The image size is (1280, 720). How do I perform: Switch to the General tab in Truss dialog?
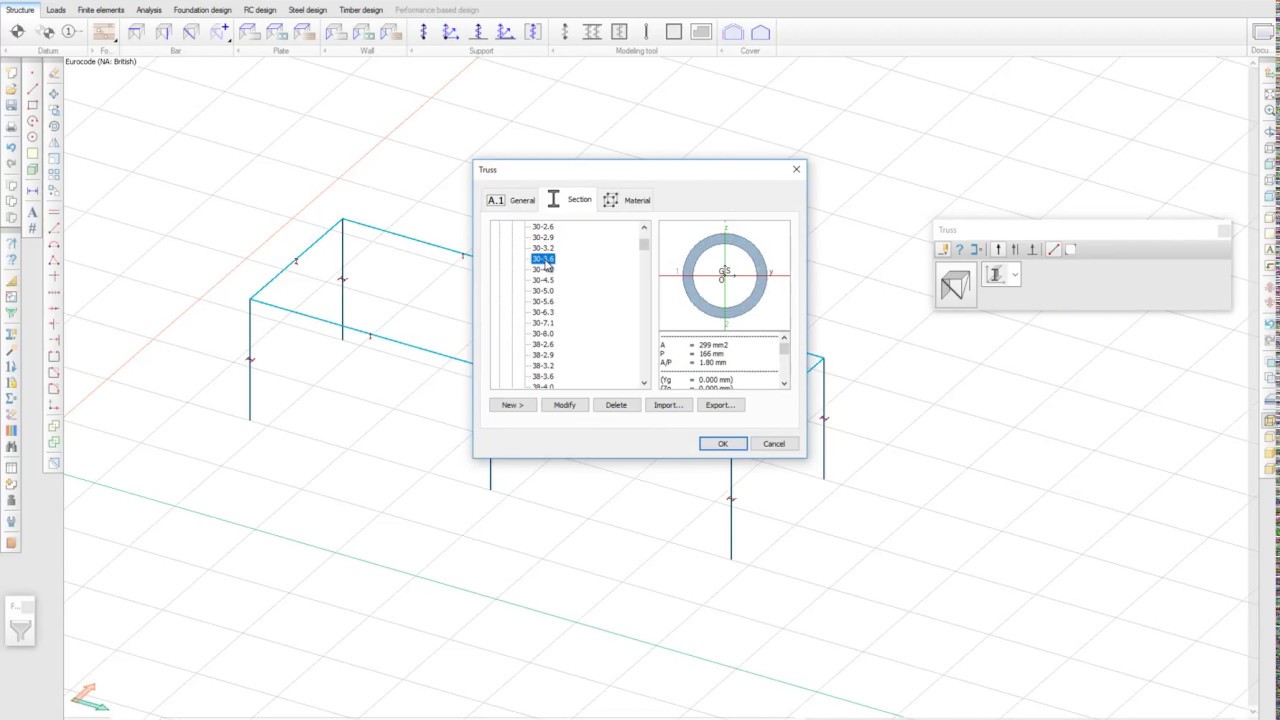(x=511, y=200)
